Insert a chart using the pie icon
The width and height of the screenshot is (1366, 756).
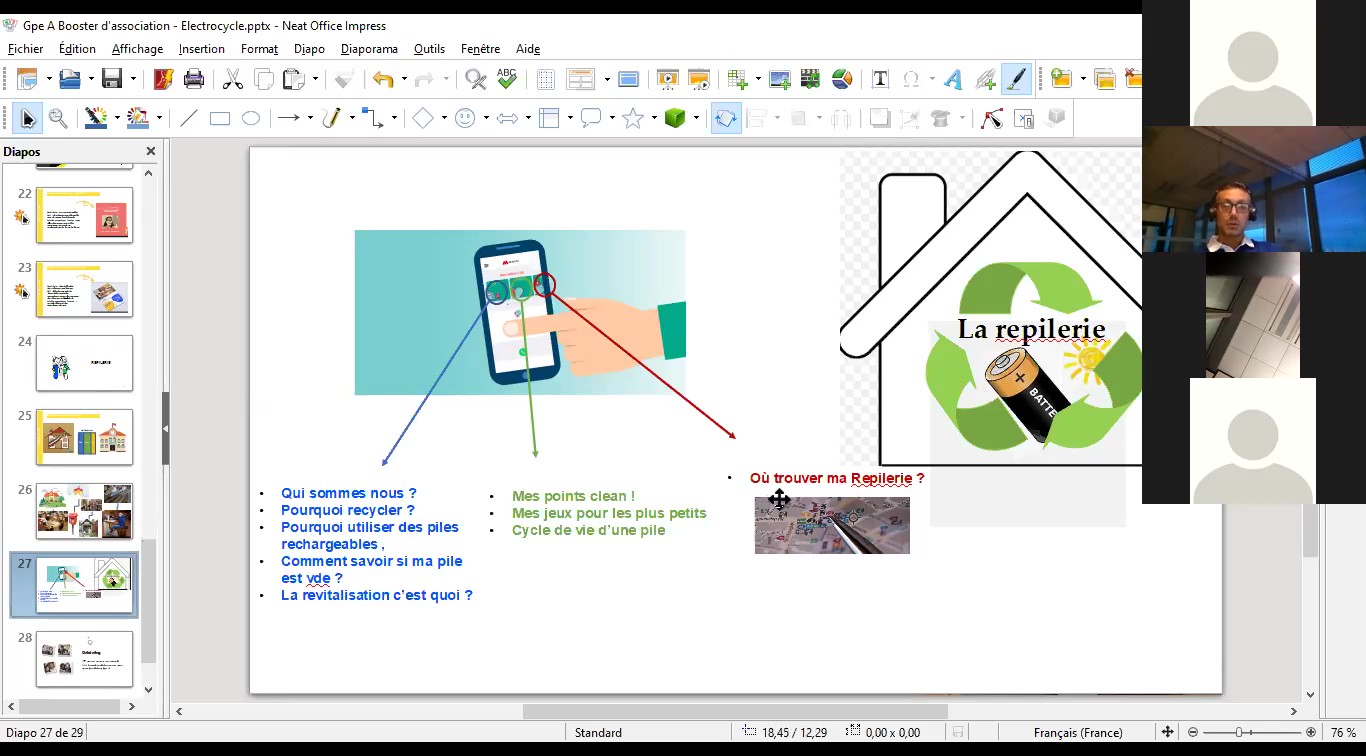[842, 79]
